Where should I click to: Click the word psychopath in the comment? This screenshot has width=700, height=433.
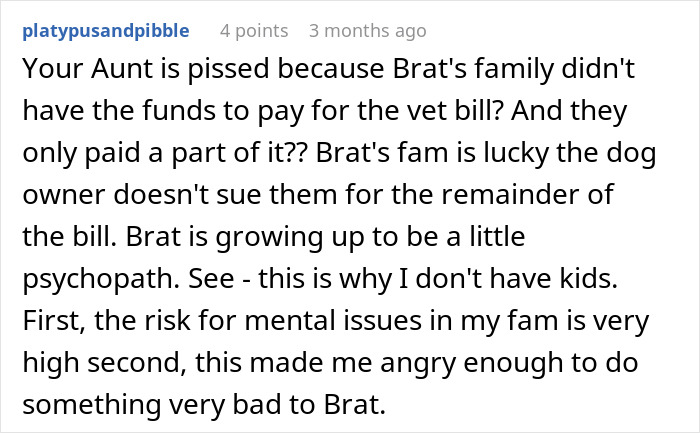[x=101, y=279]
